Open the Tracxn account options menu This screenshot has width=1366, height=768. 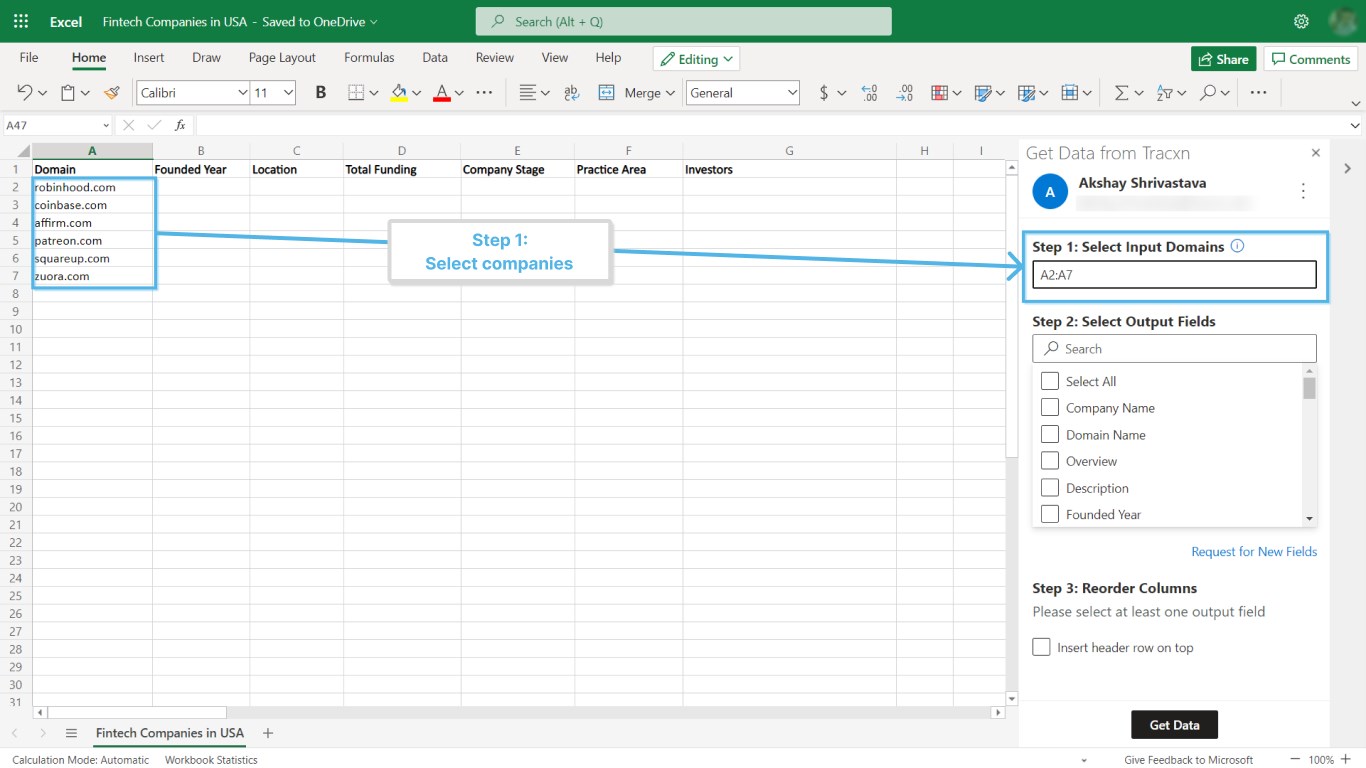[x=1303, y=190]
